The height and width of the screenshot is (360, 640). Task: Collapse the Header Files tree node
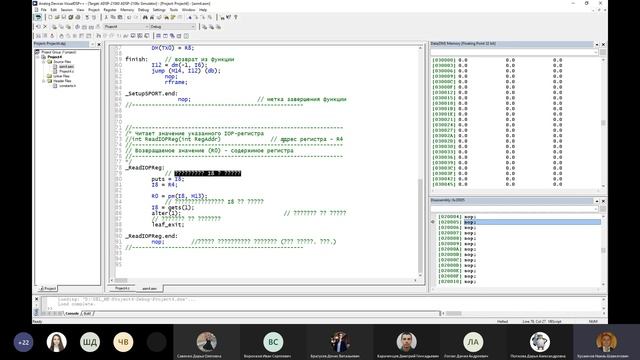tap(44, 81)
